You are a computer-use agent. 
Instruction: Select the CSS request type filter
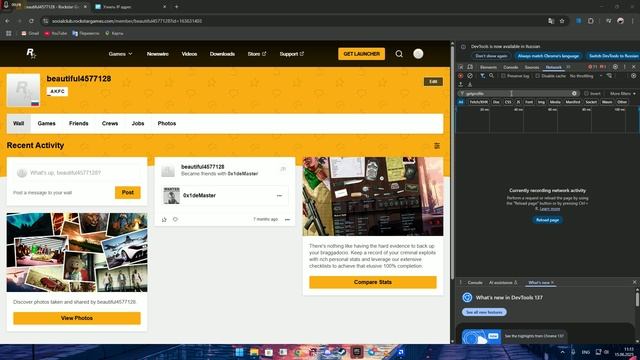click(508, 102)
